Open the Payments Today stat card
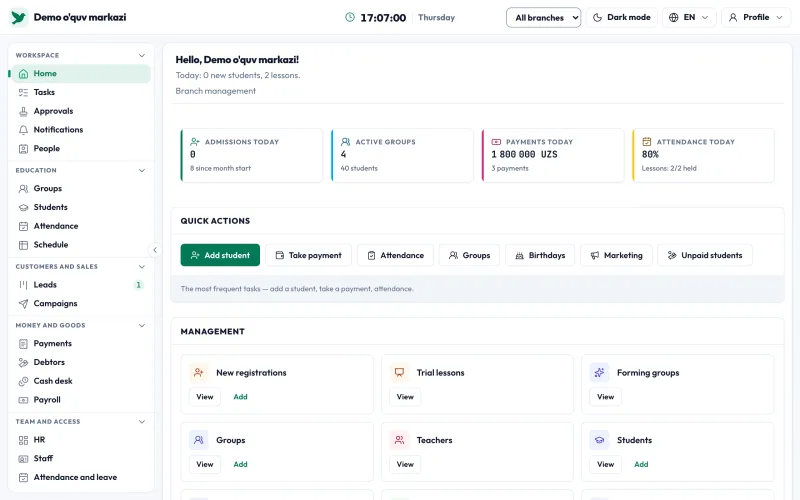The width and height of the screenshot is (800, 500). tap(553, 156)
